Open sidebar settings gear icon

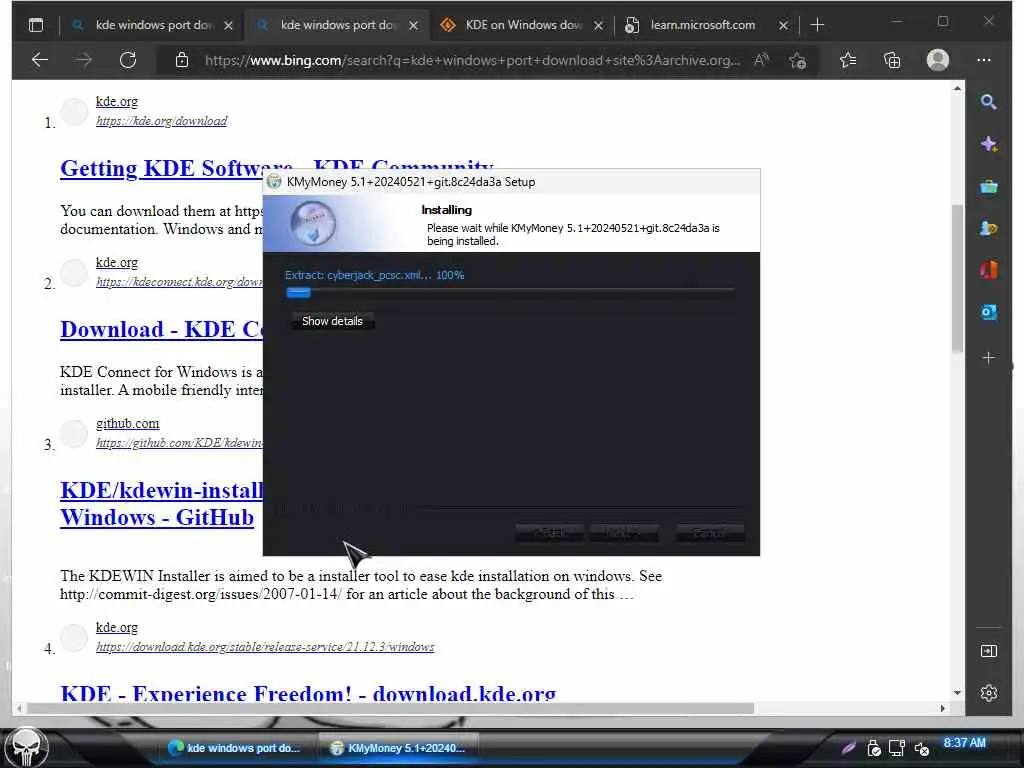pos(989,692)
